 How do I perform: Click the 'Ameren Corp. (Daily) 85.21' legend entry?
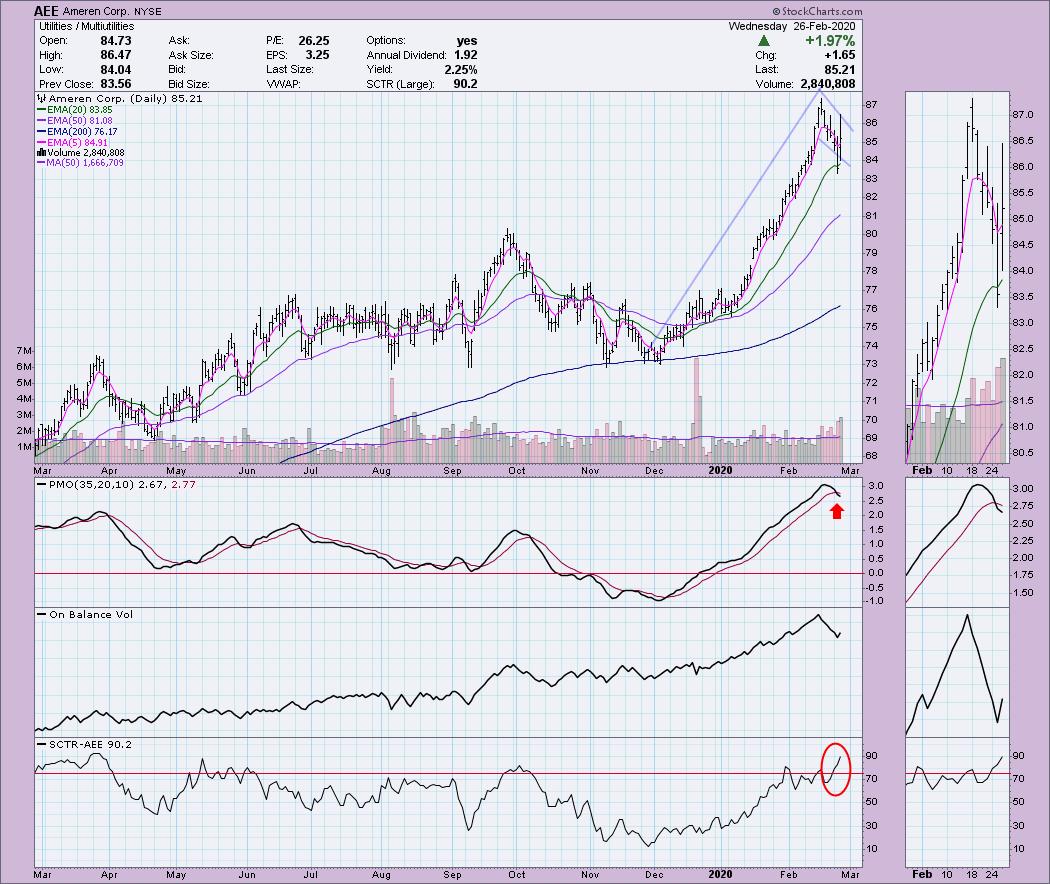click(120, 98)
